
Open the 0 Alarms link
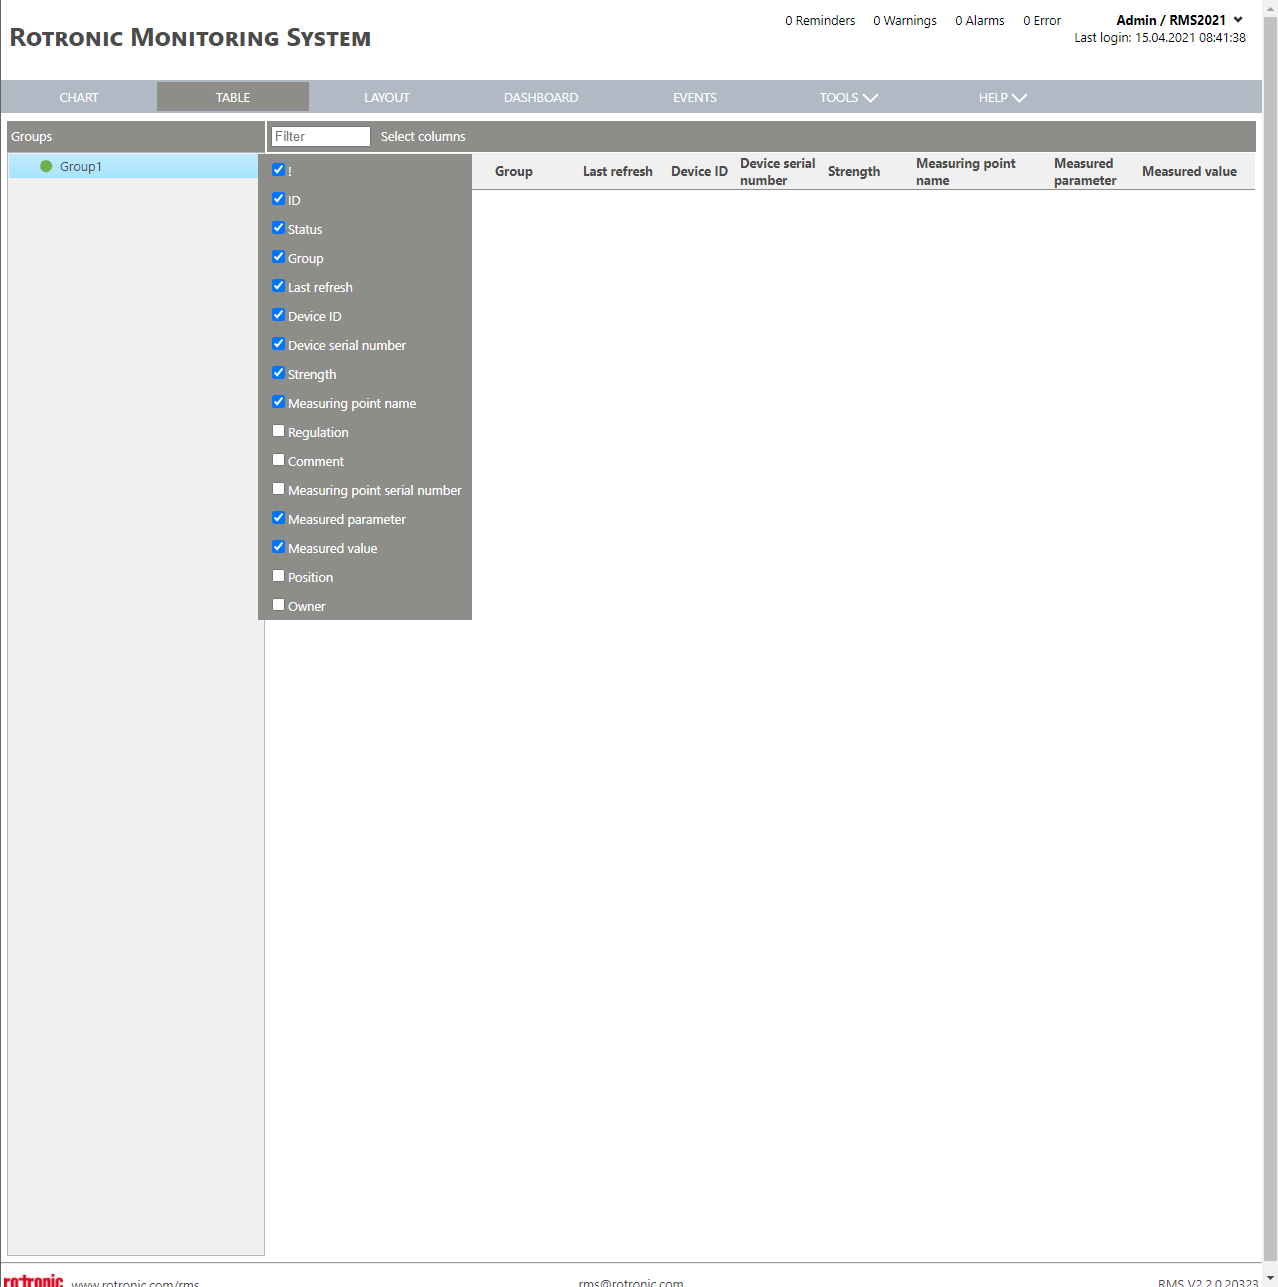[980, 21]
